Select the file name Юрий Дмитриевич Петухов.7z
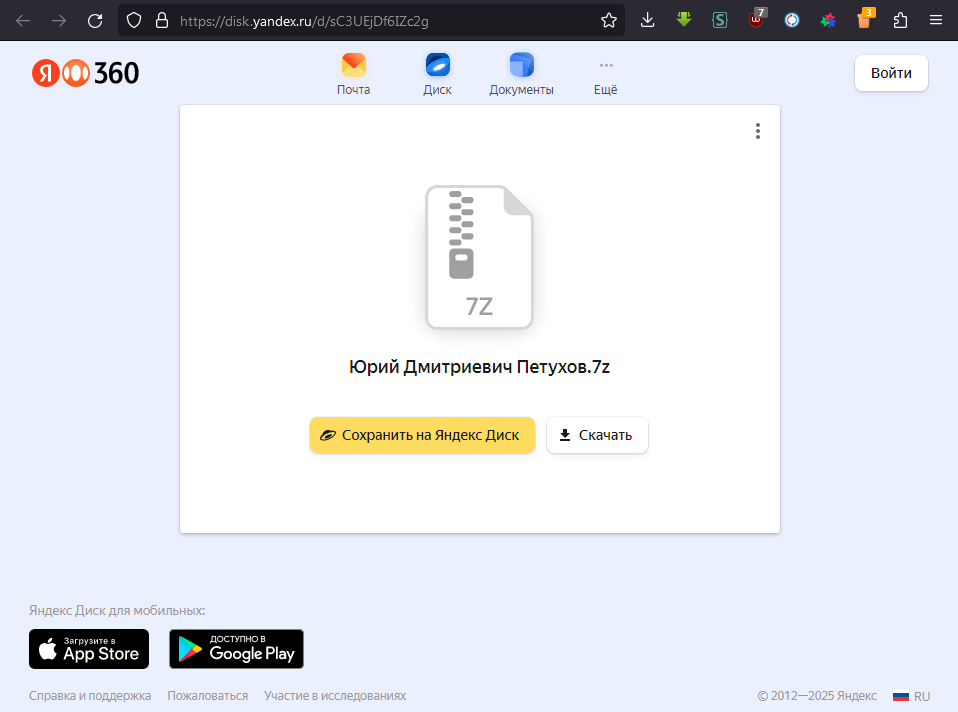The height and width of the screenshot is (712, 958). tap(479, 367)
